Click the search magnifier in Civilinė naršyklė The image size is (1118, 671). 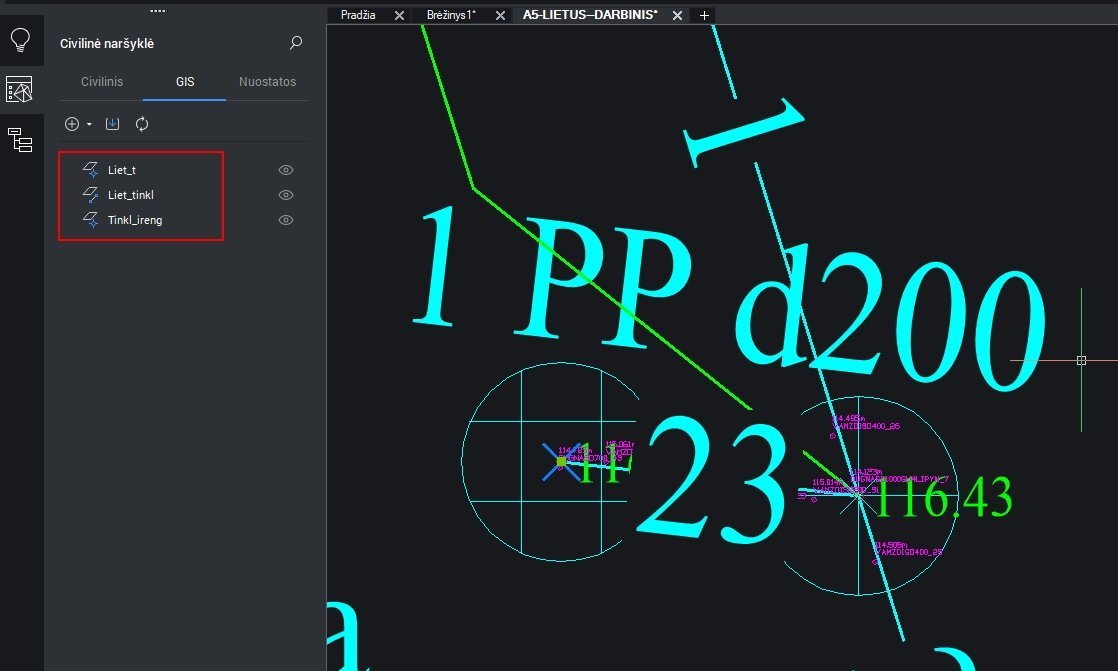[x=295, y=43]
